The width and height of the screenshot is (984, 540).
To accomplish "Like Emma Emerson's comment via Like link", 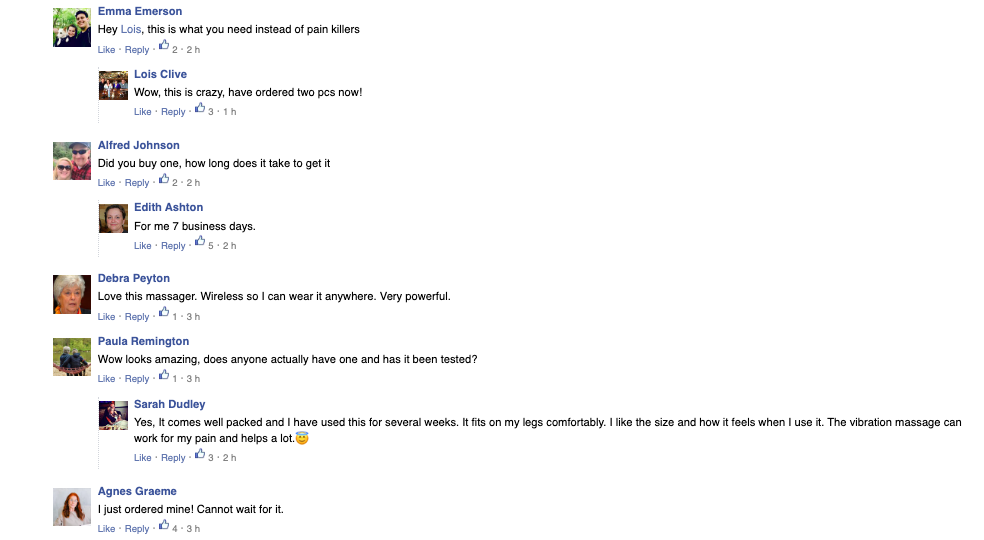I will tap(106, 50).
